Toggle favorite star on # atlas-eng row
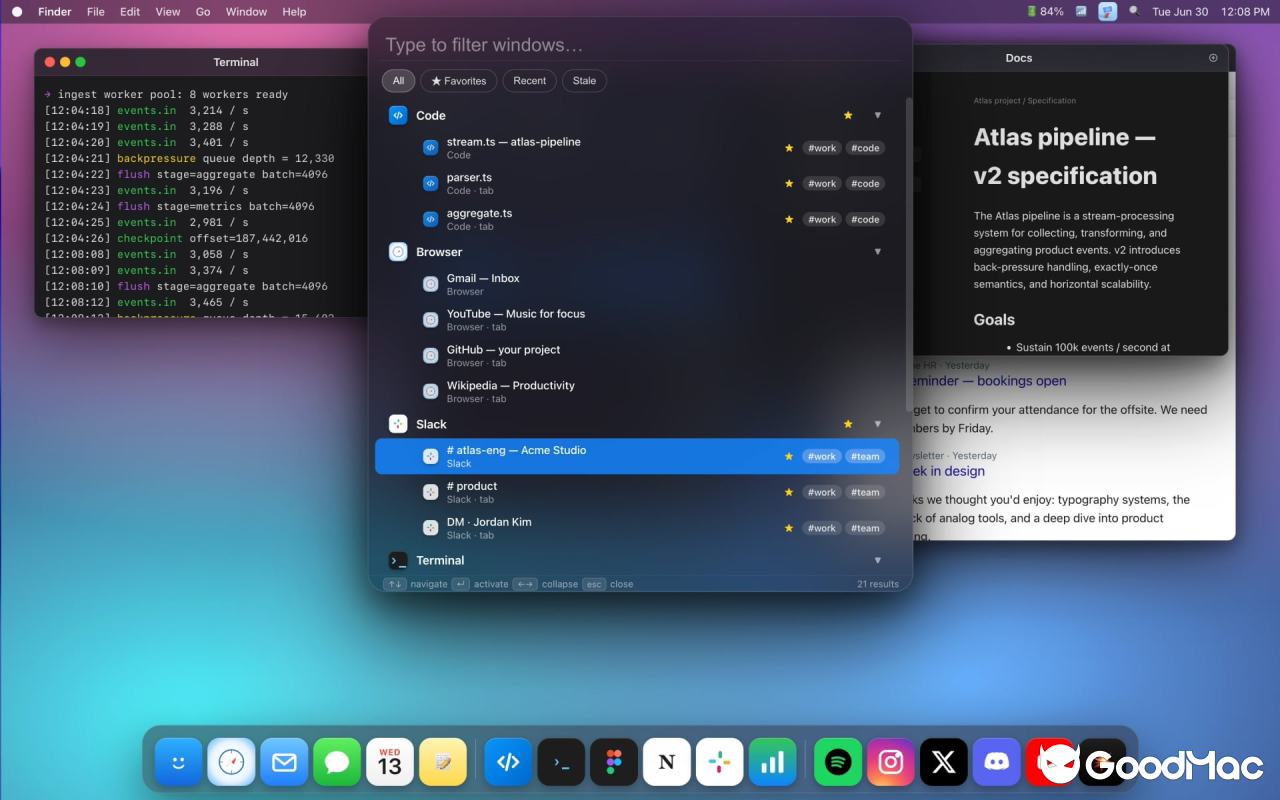This screenshot has height=800, width=1280. point(789,457)
